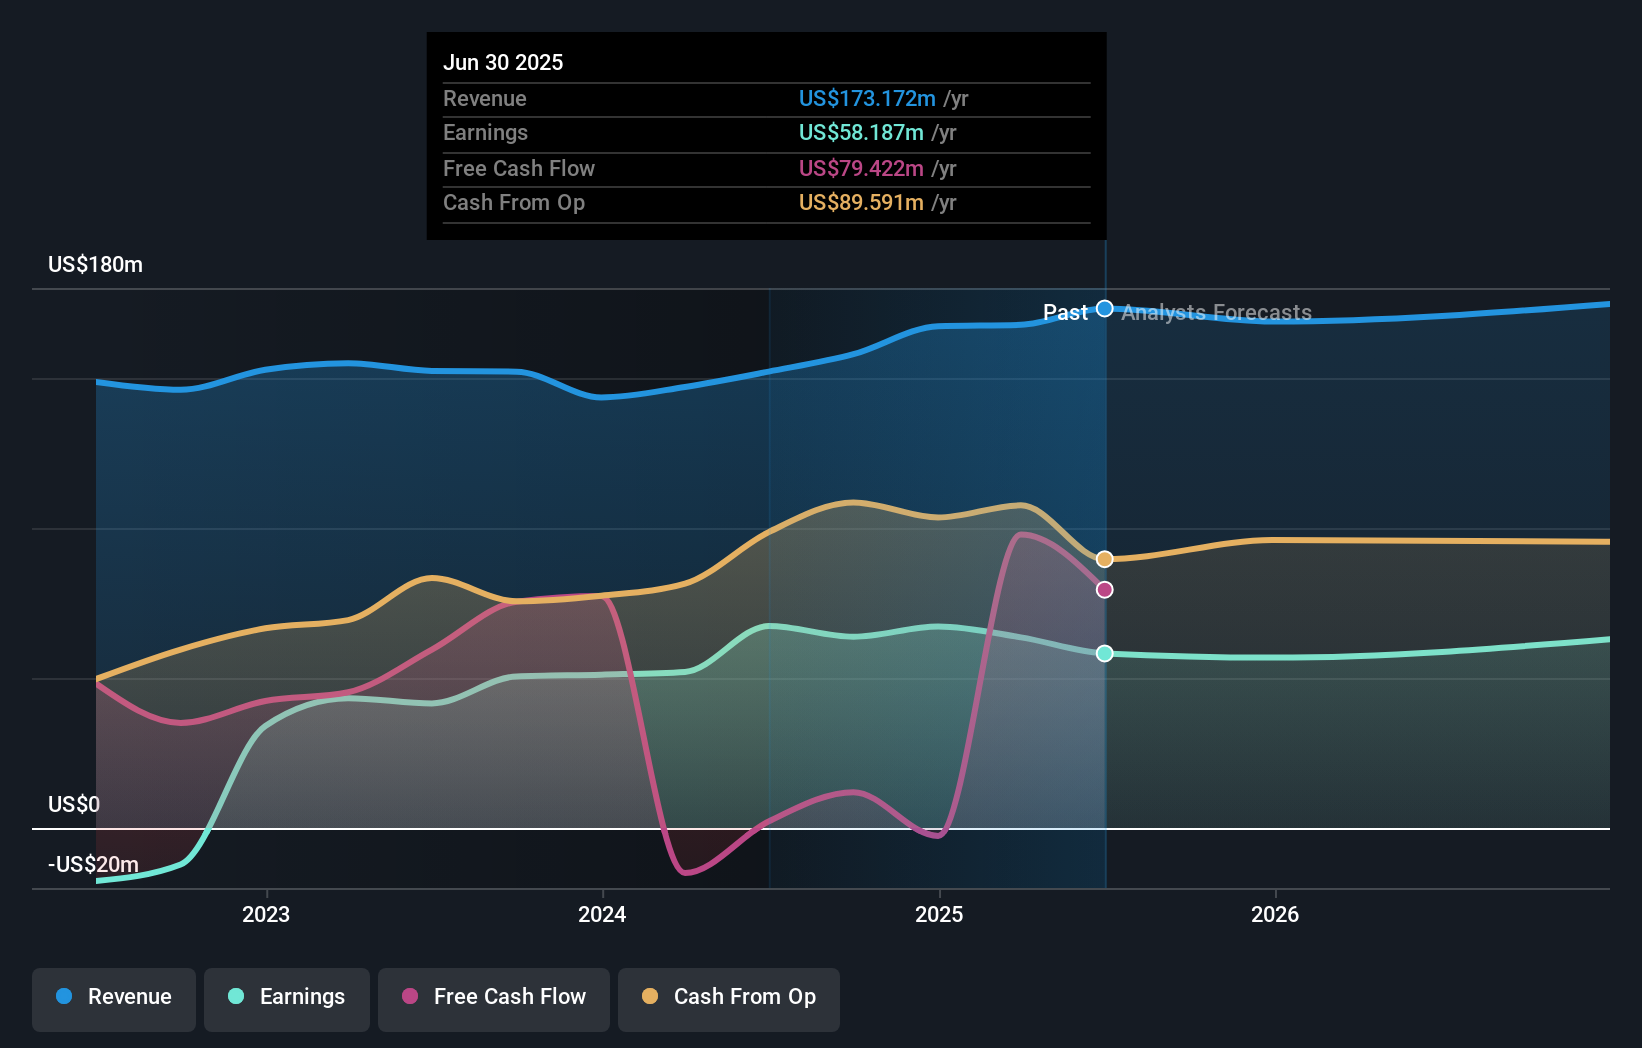Click the 2023 x-axis label
The height and width of the screenshot is (1048, 1642).
point(266,914)
